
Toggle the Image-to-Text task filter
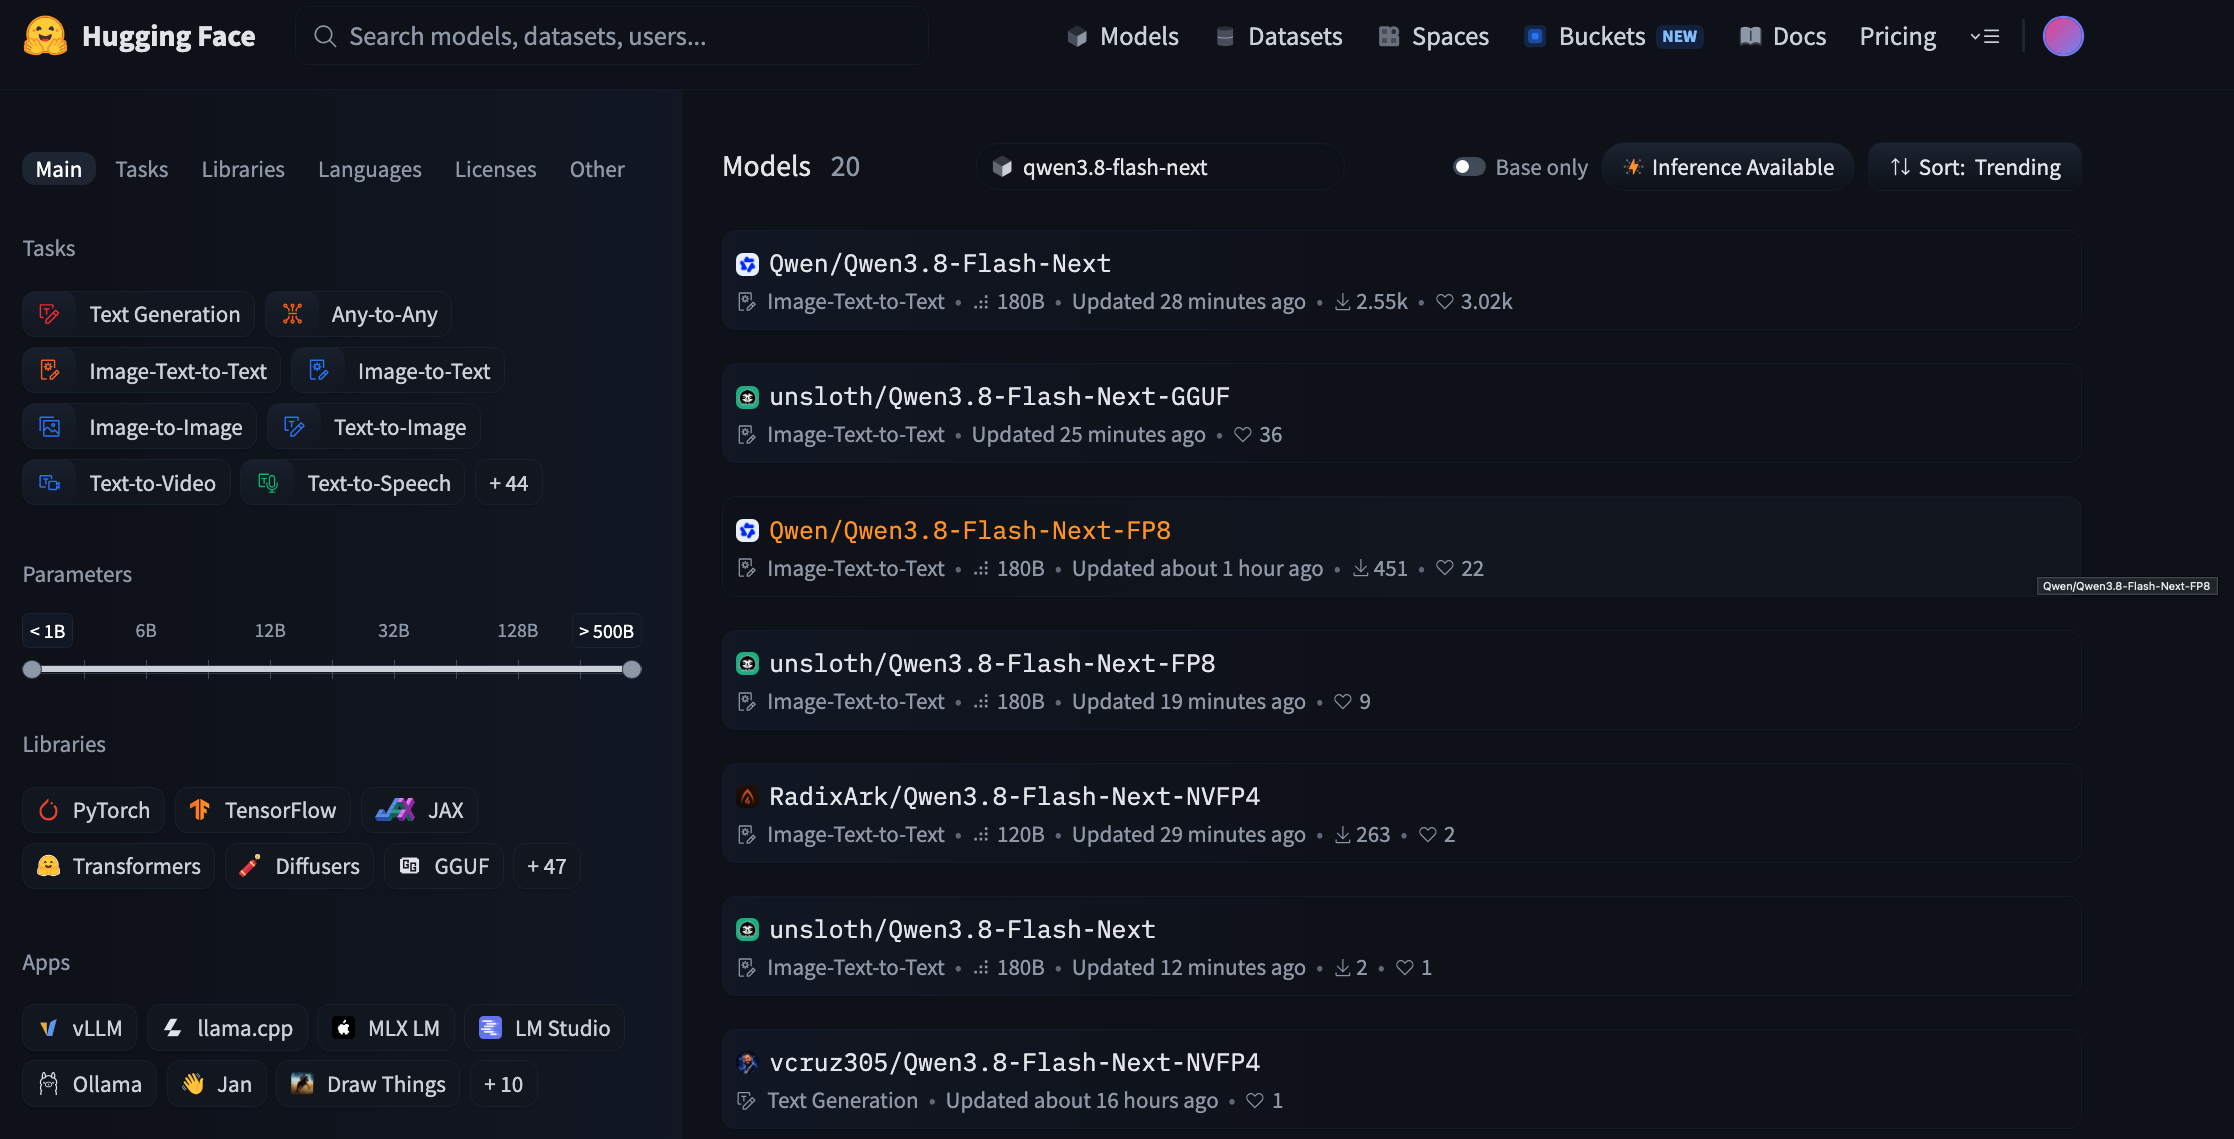[398, 371]
